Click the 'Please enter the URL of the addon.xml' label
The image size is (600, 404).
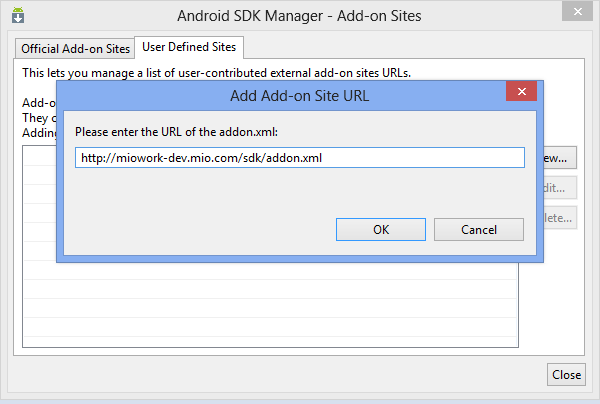176,132
